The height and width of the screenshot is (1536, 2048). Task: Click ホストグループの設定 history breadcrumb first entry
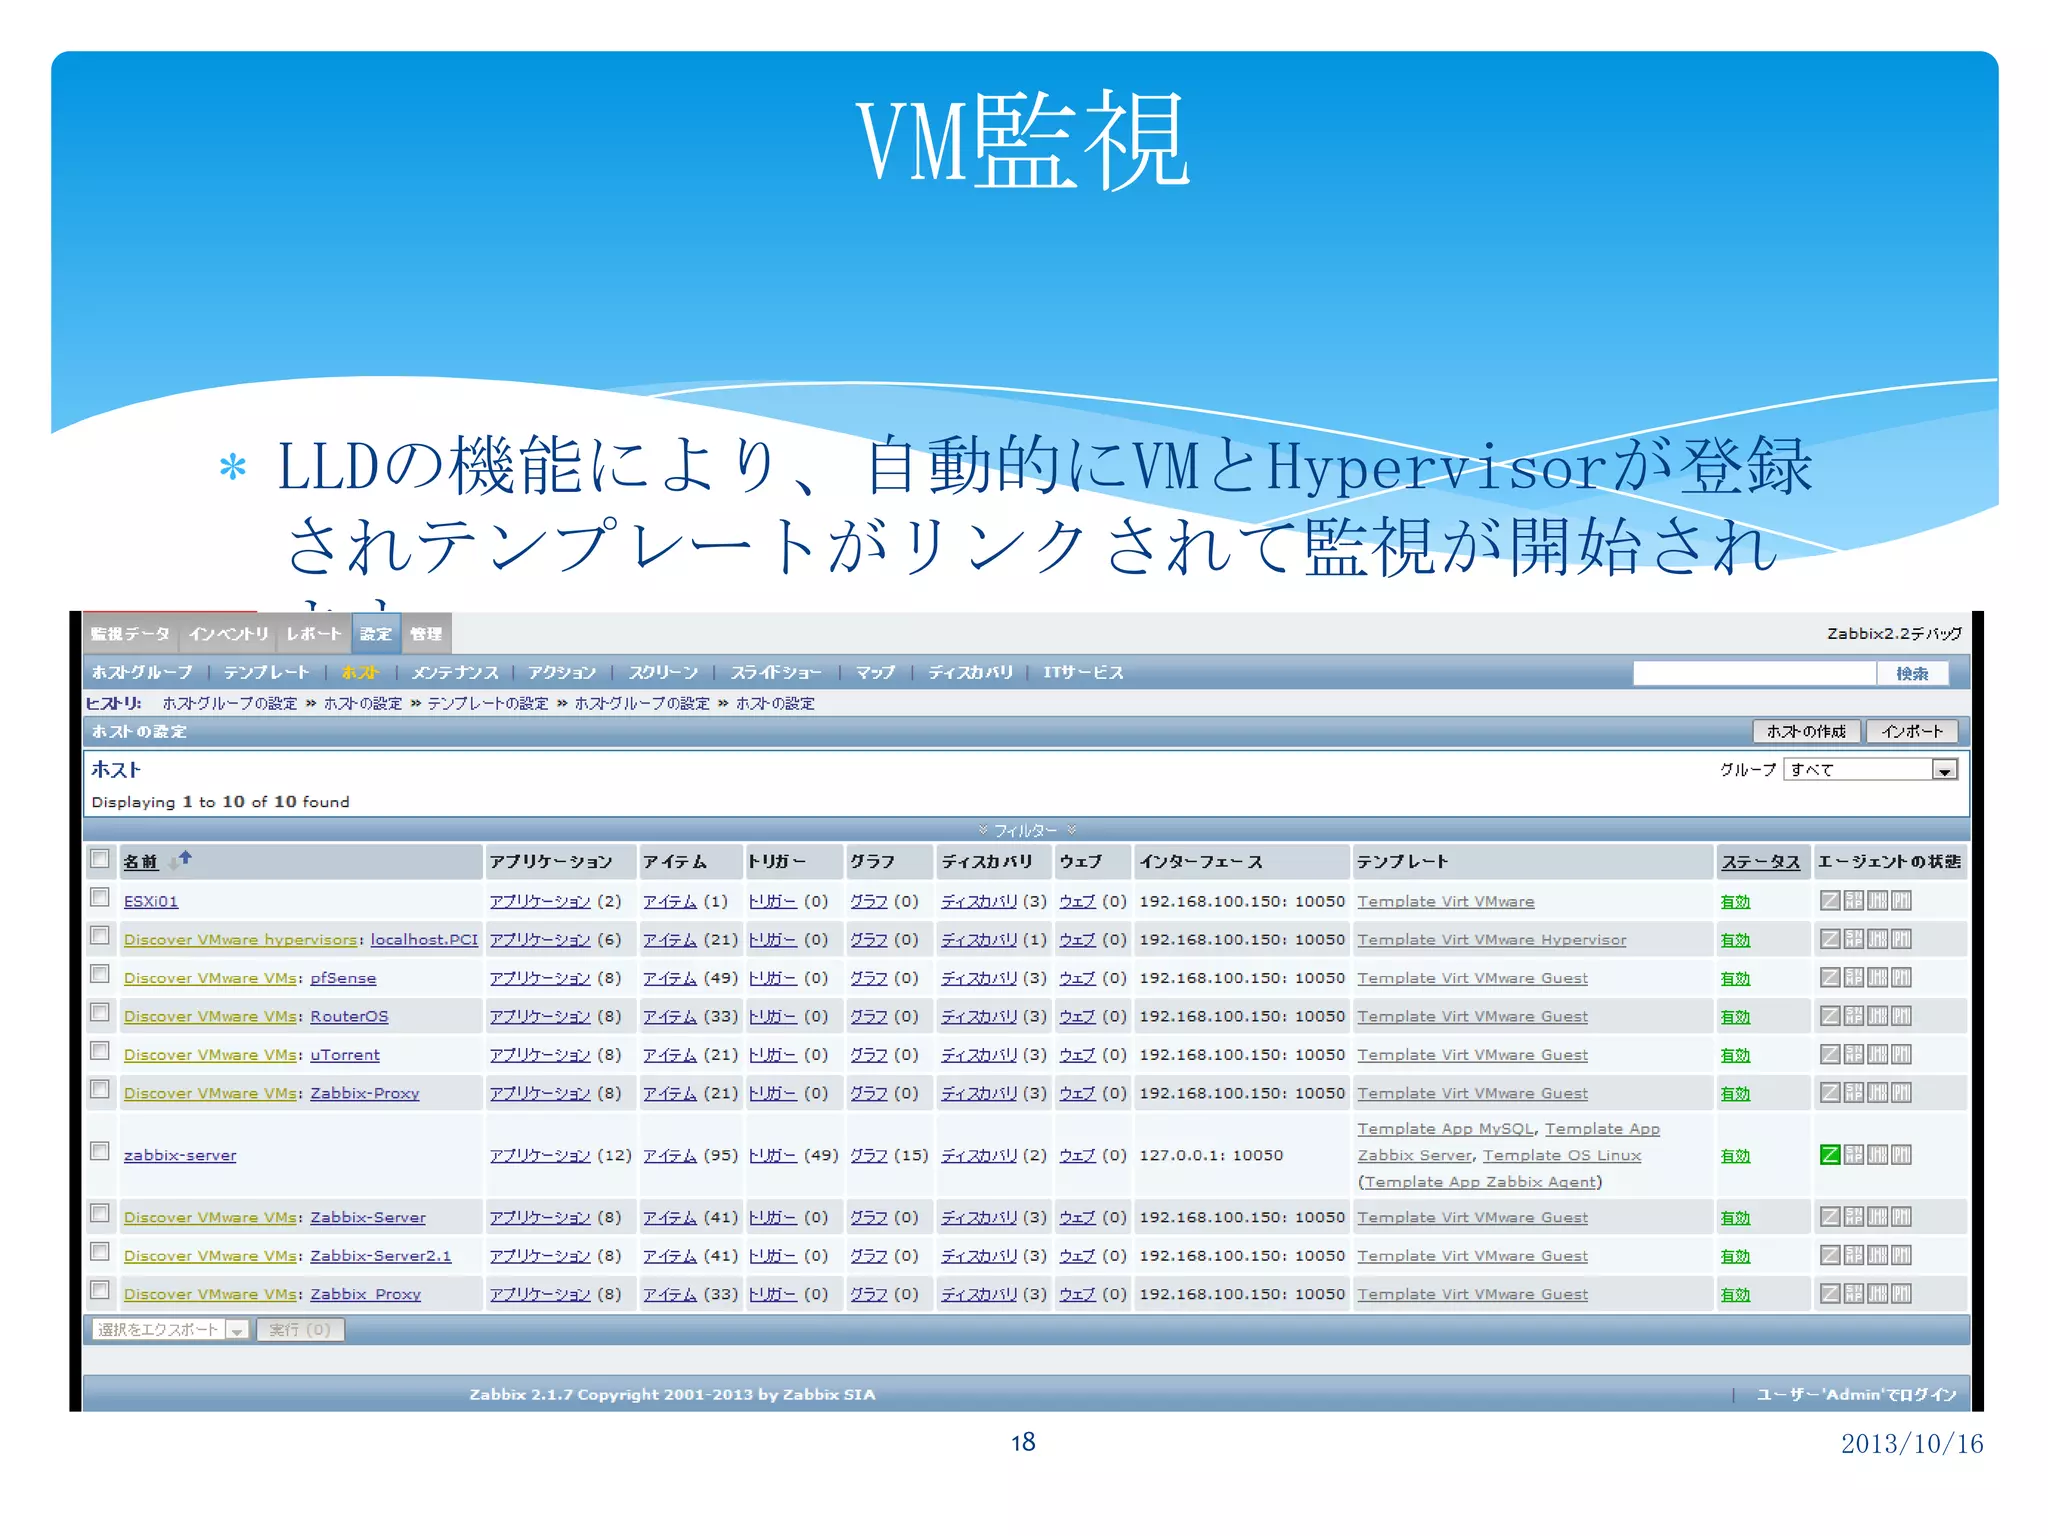click(230, 704)
